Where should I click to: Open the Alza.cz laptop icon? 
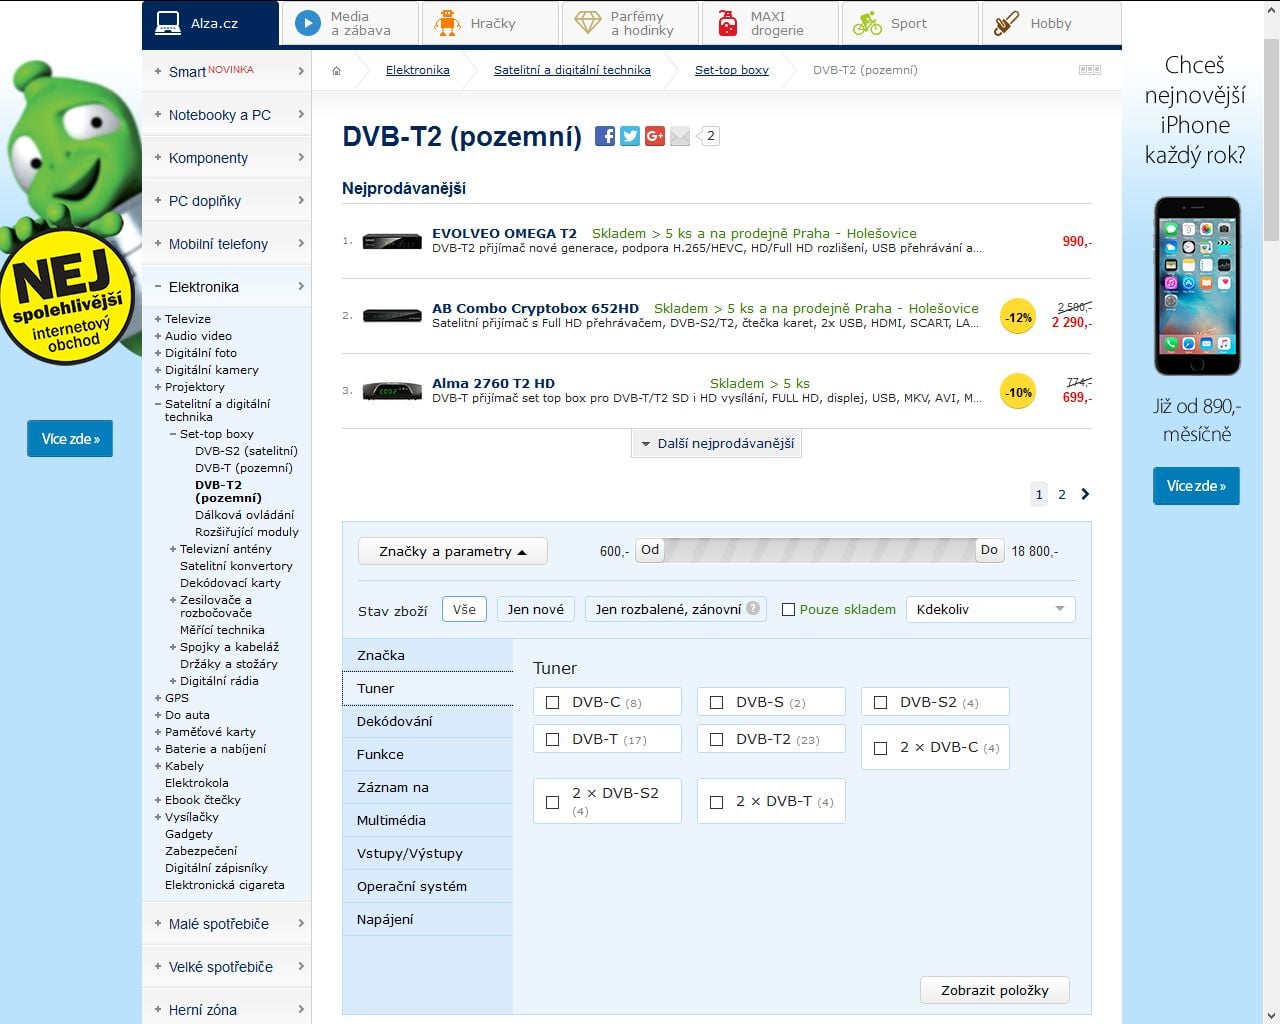(x=167, y=23)
